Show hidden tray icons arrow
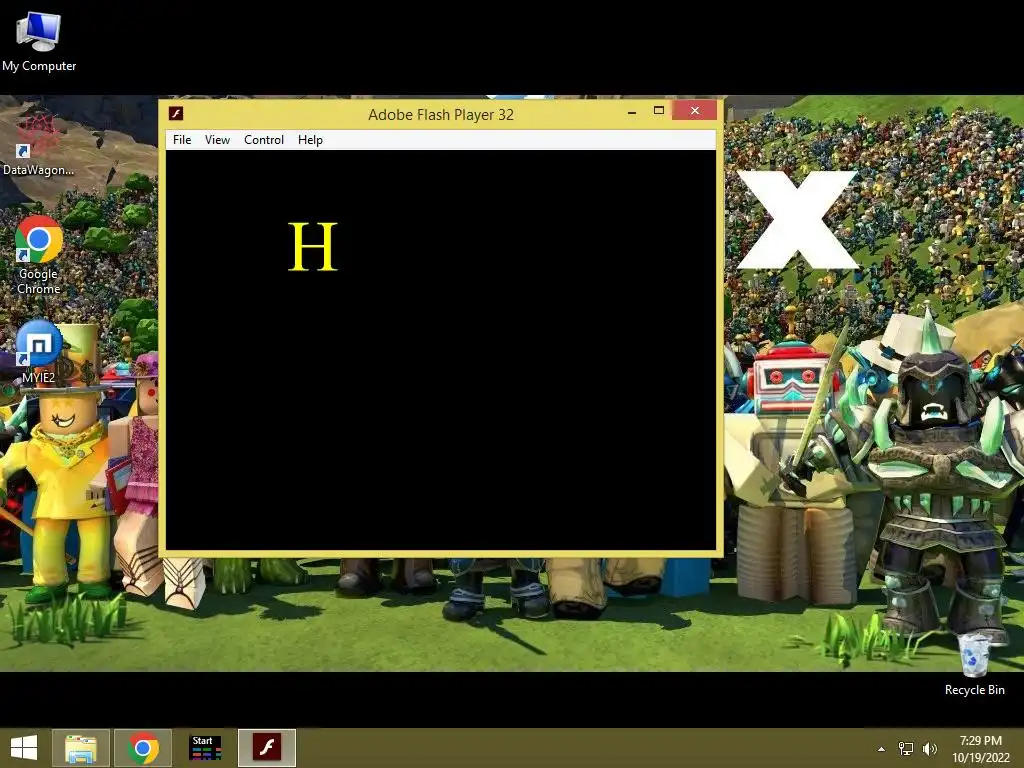1024x768 pixels. pyautogui.click(x=881, y=749)
